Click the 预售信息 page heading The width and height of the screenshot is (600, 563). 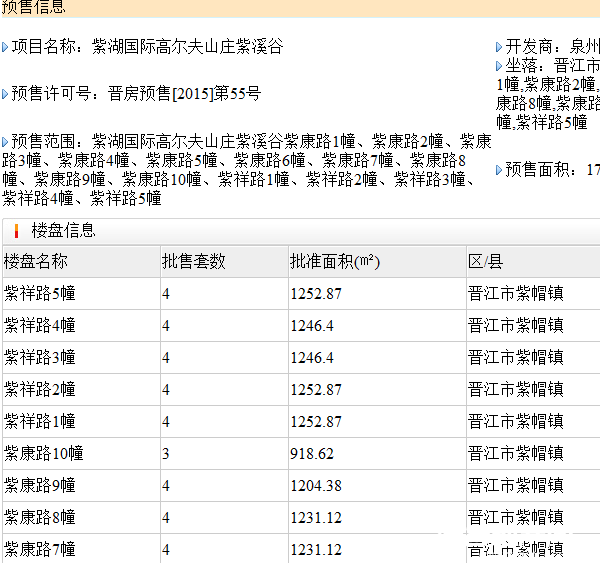[x=34, y=7]
